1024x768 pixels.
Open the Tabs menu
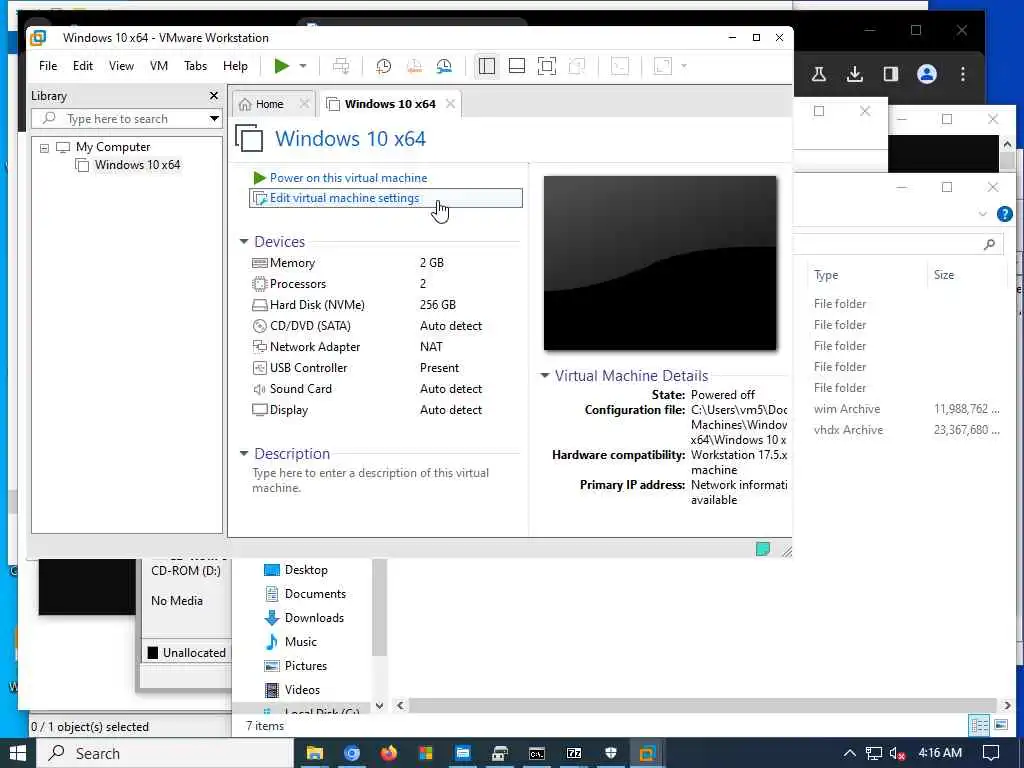[195, 66]
